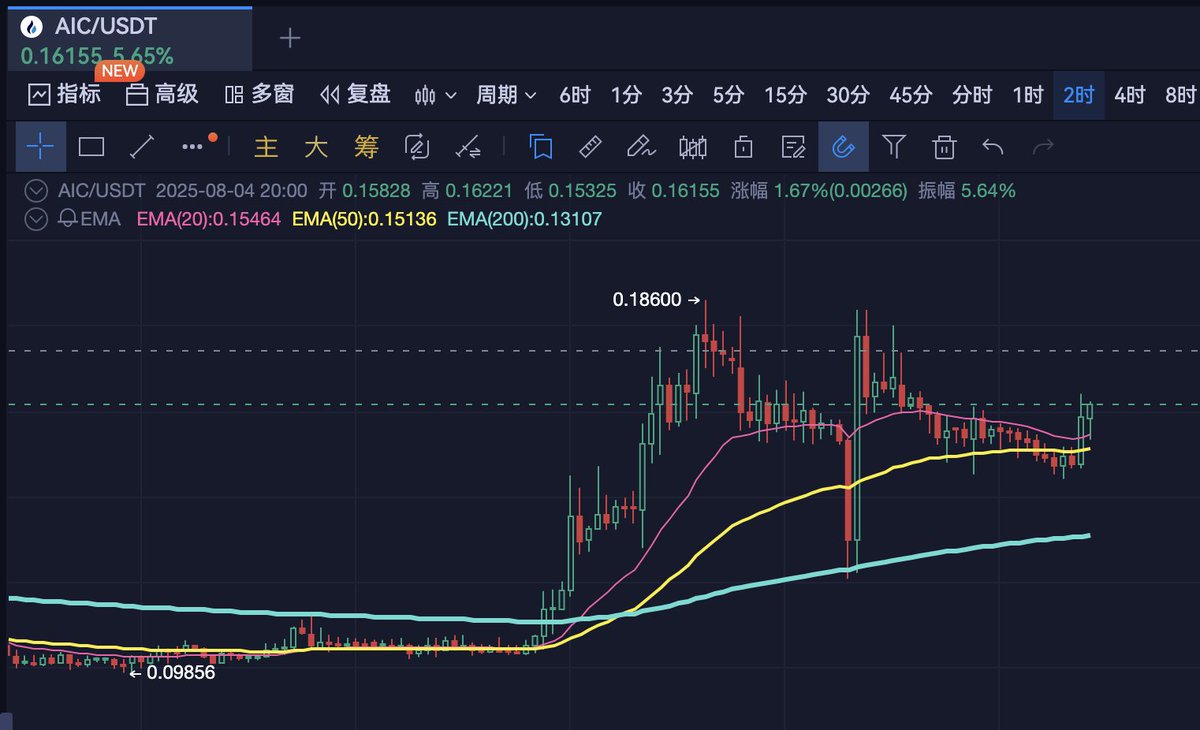Select the trend line drawing tool
The width and height of the screenshot is (1200, 730).
(x=143, y=147)
